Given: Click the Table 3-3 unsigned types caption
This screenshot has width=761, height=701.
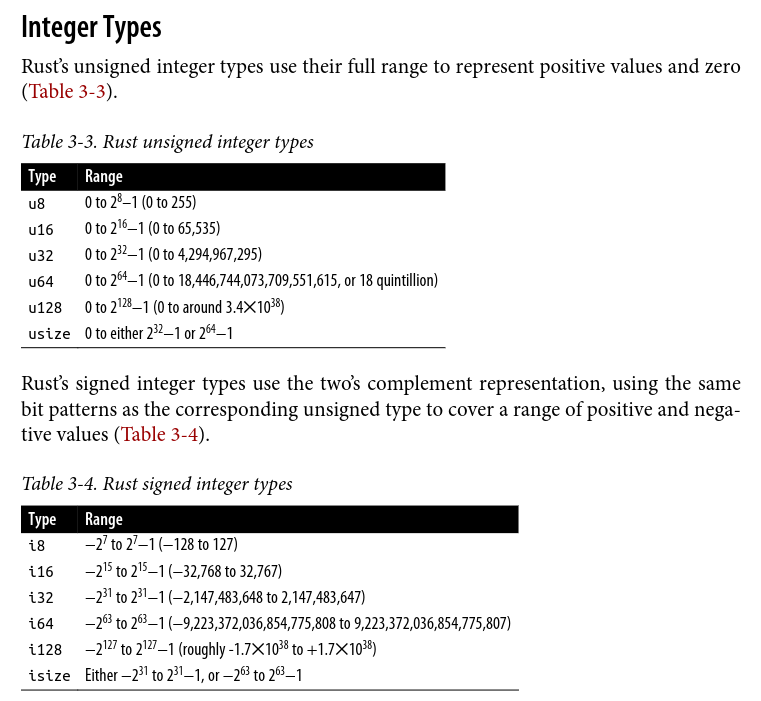Looking at the screenshot, I should pos(168,142).
